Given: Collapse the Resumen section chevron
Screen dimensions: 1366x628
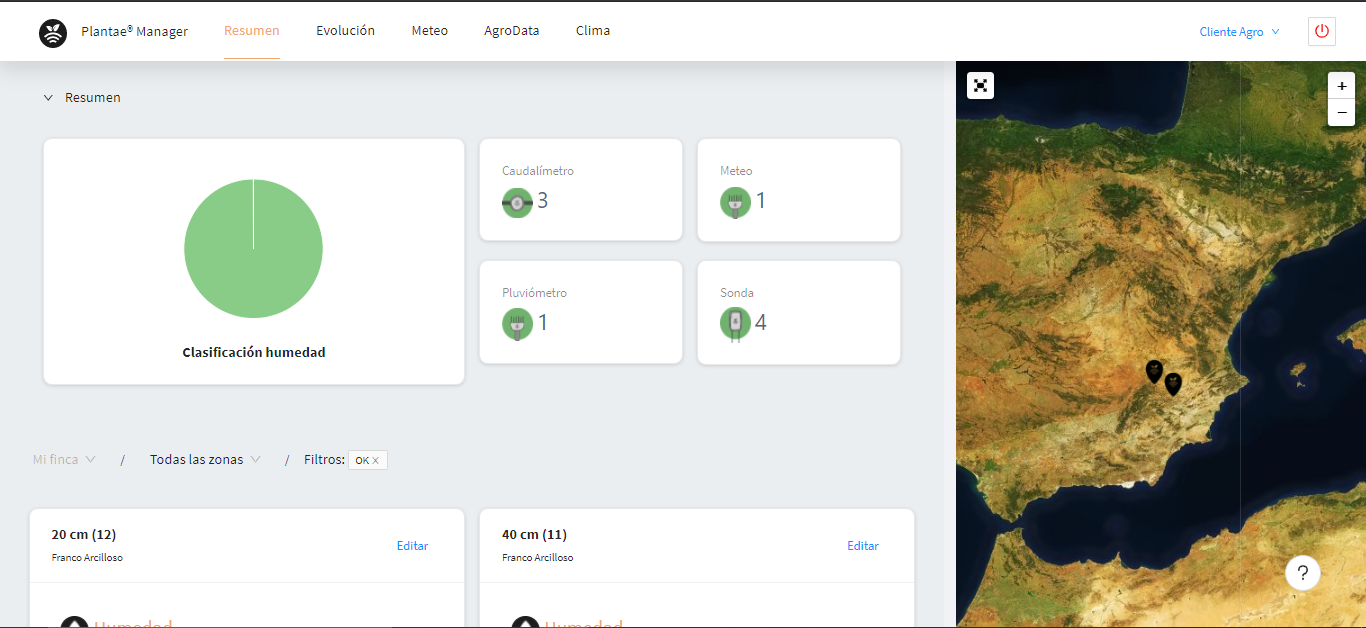Looking at the screenshot, I should [x=48, y=98].
